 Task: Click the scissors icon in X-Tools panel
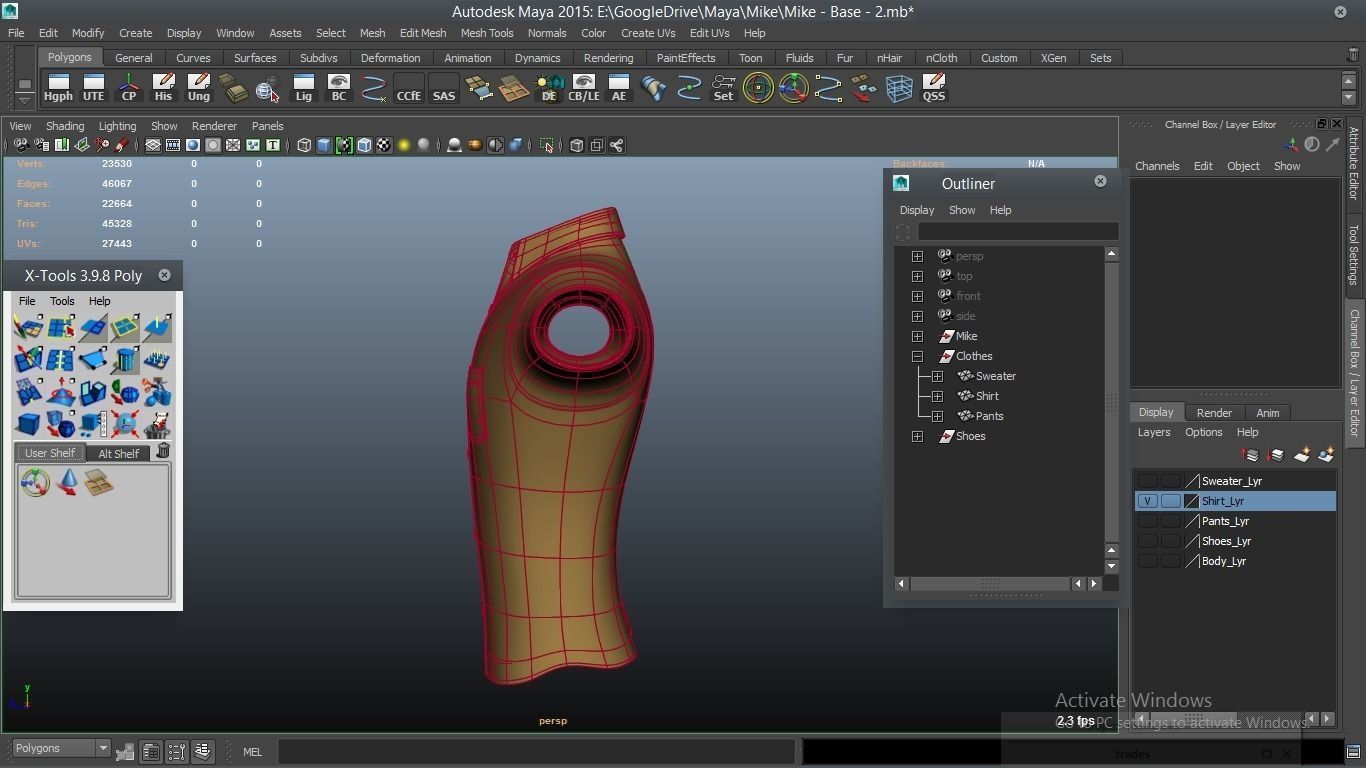[x=157, y=393]
